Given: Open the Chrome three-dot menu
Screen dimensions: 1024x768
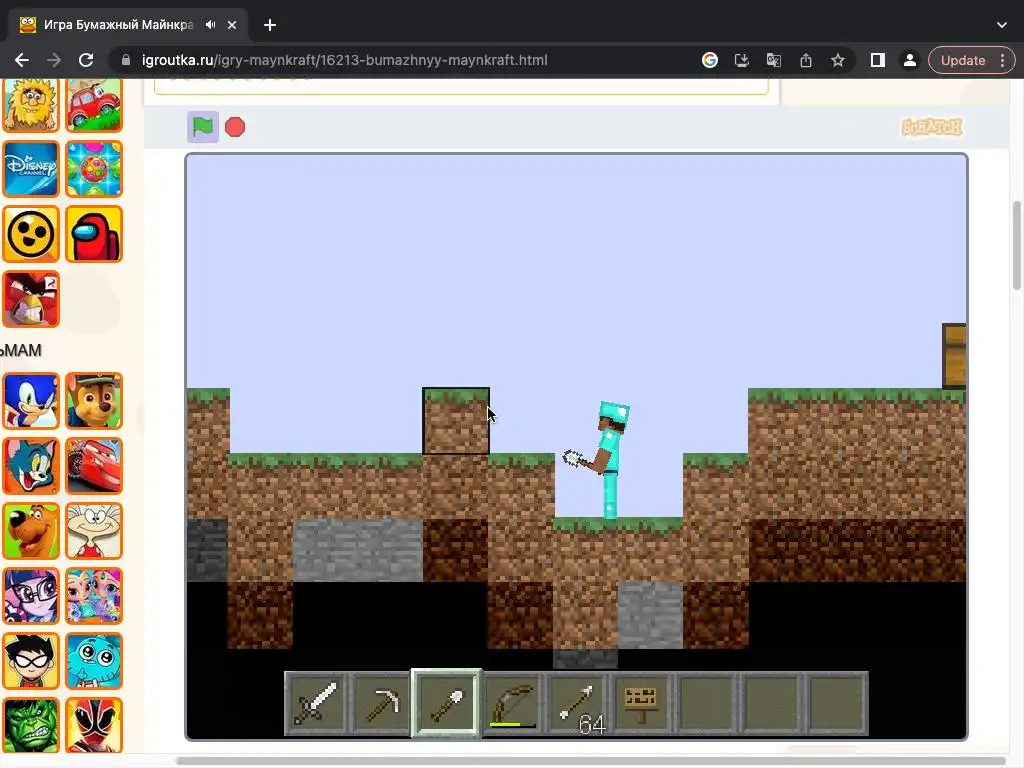Looking at the screenshot, I should click(1002, 60).
